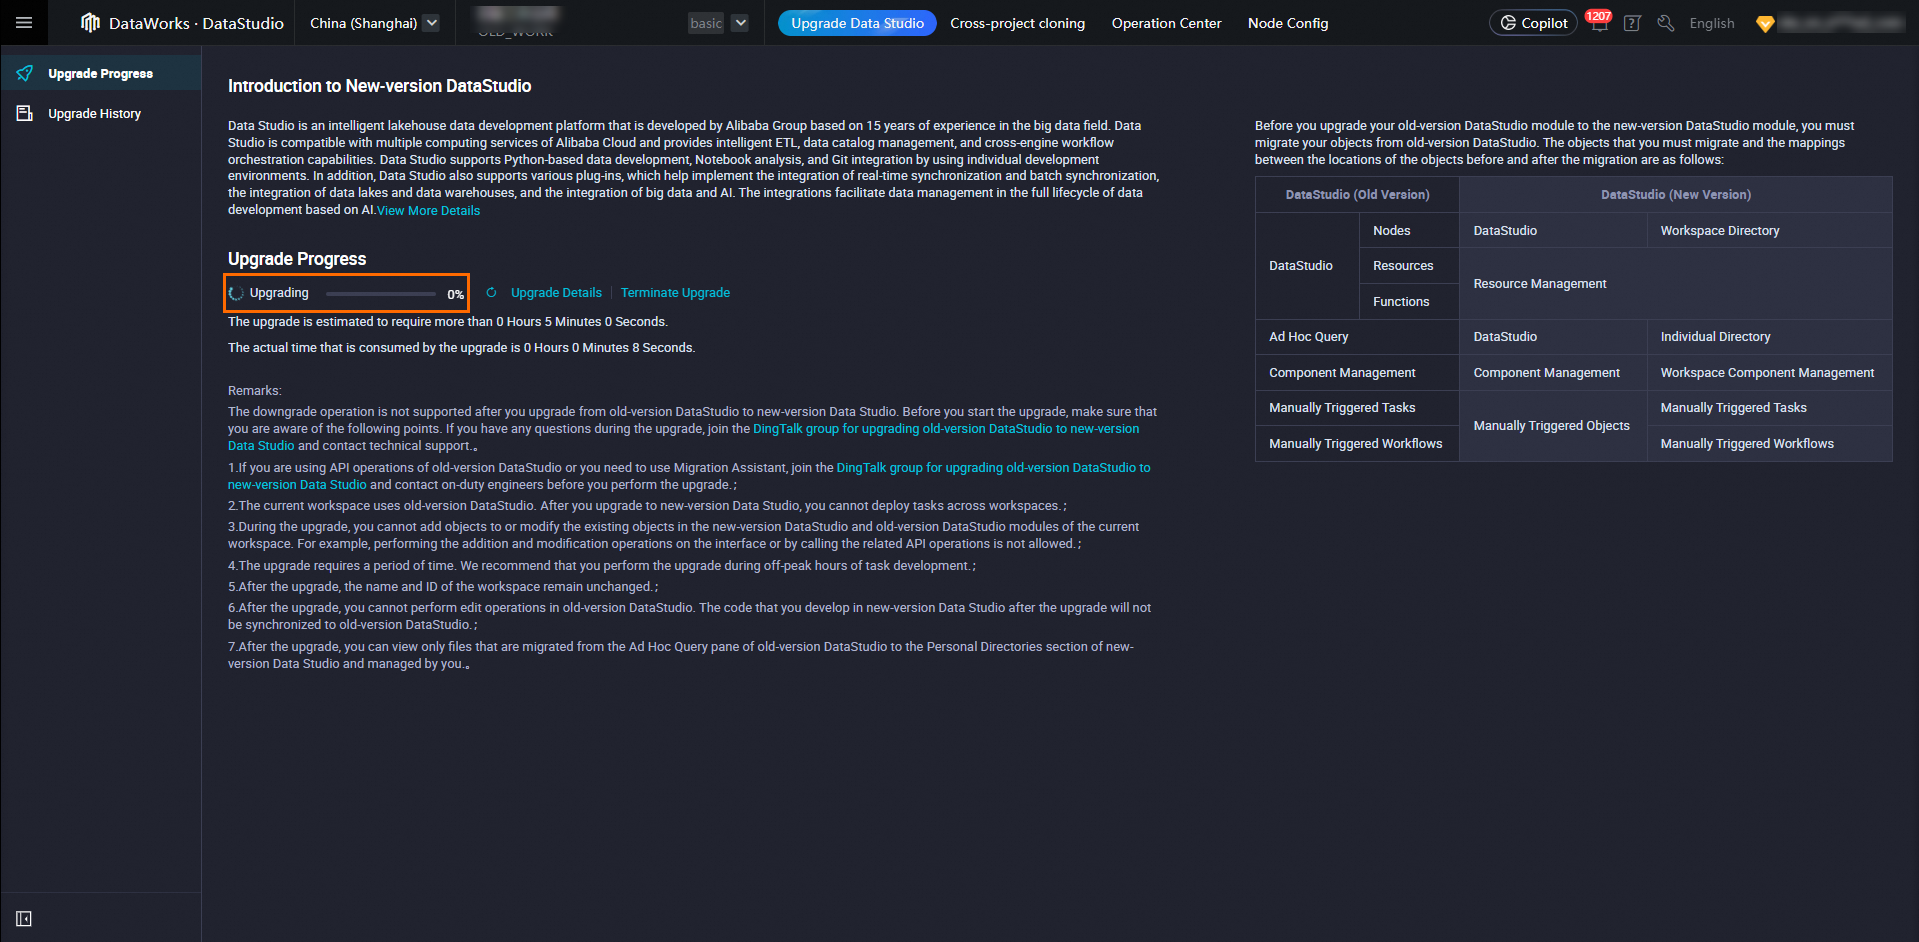Click the Workspace Component Management cell
1919x942 pixels.
point(1770,373)
